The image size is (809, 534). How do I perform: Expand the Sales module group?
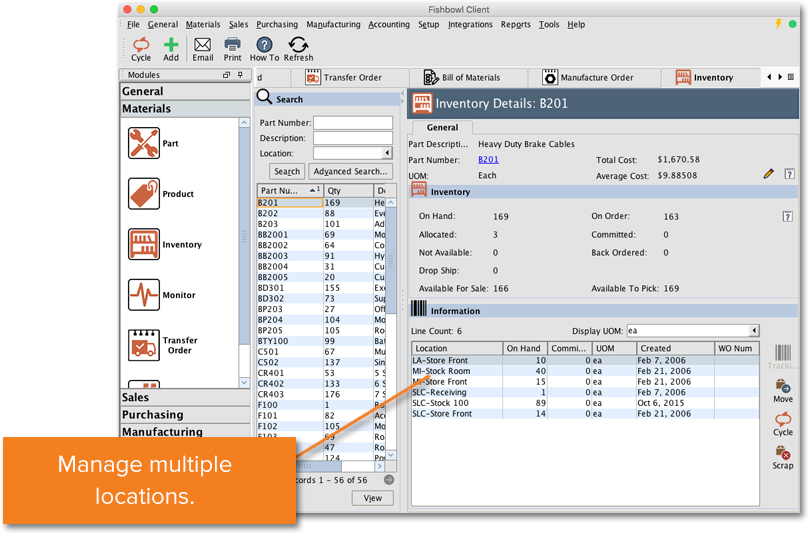[x=185, y=397]
